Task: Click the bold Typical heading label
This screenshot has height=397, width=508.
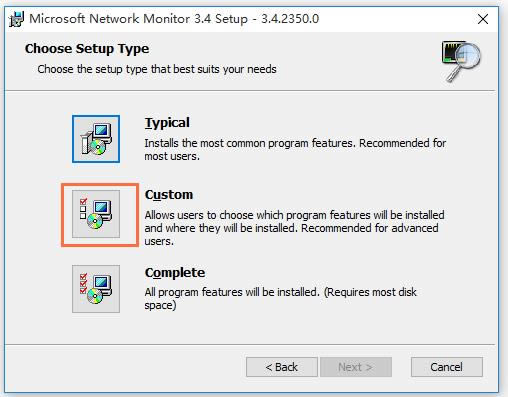Action: 167,123
